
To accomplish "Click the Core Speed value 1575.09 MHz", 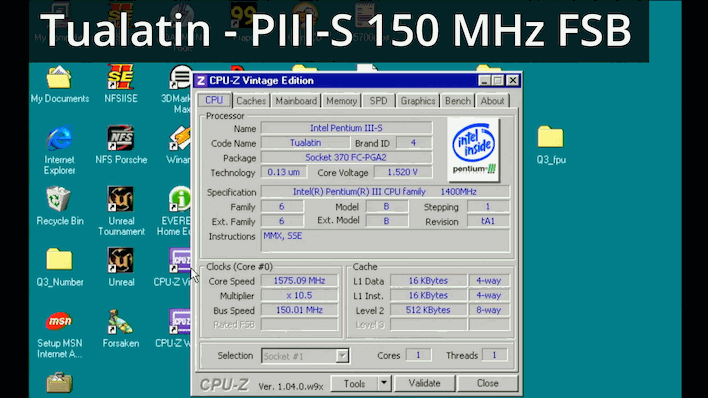I will pyautogui.click(x=299, y=281).
